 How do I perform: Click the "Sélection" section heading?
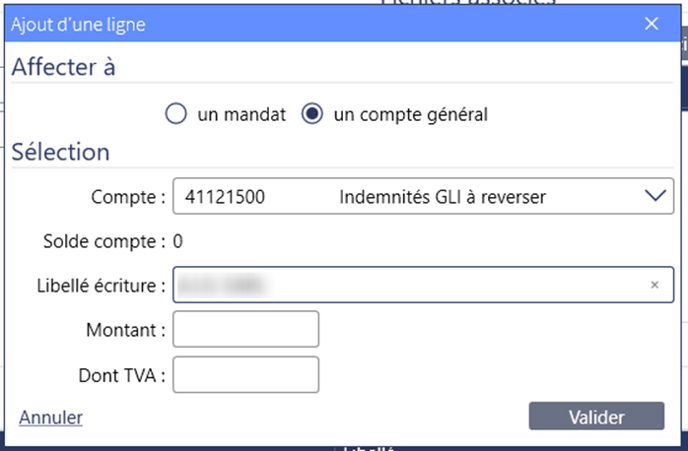click(x=60, y=153)
